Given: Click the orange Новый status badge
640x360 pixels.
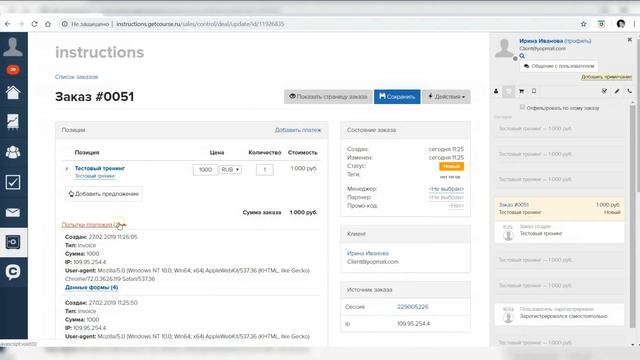Looking at the screenshot, I should point(451,166).
